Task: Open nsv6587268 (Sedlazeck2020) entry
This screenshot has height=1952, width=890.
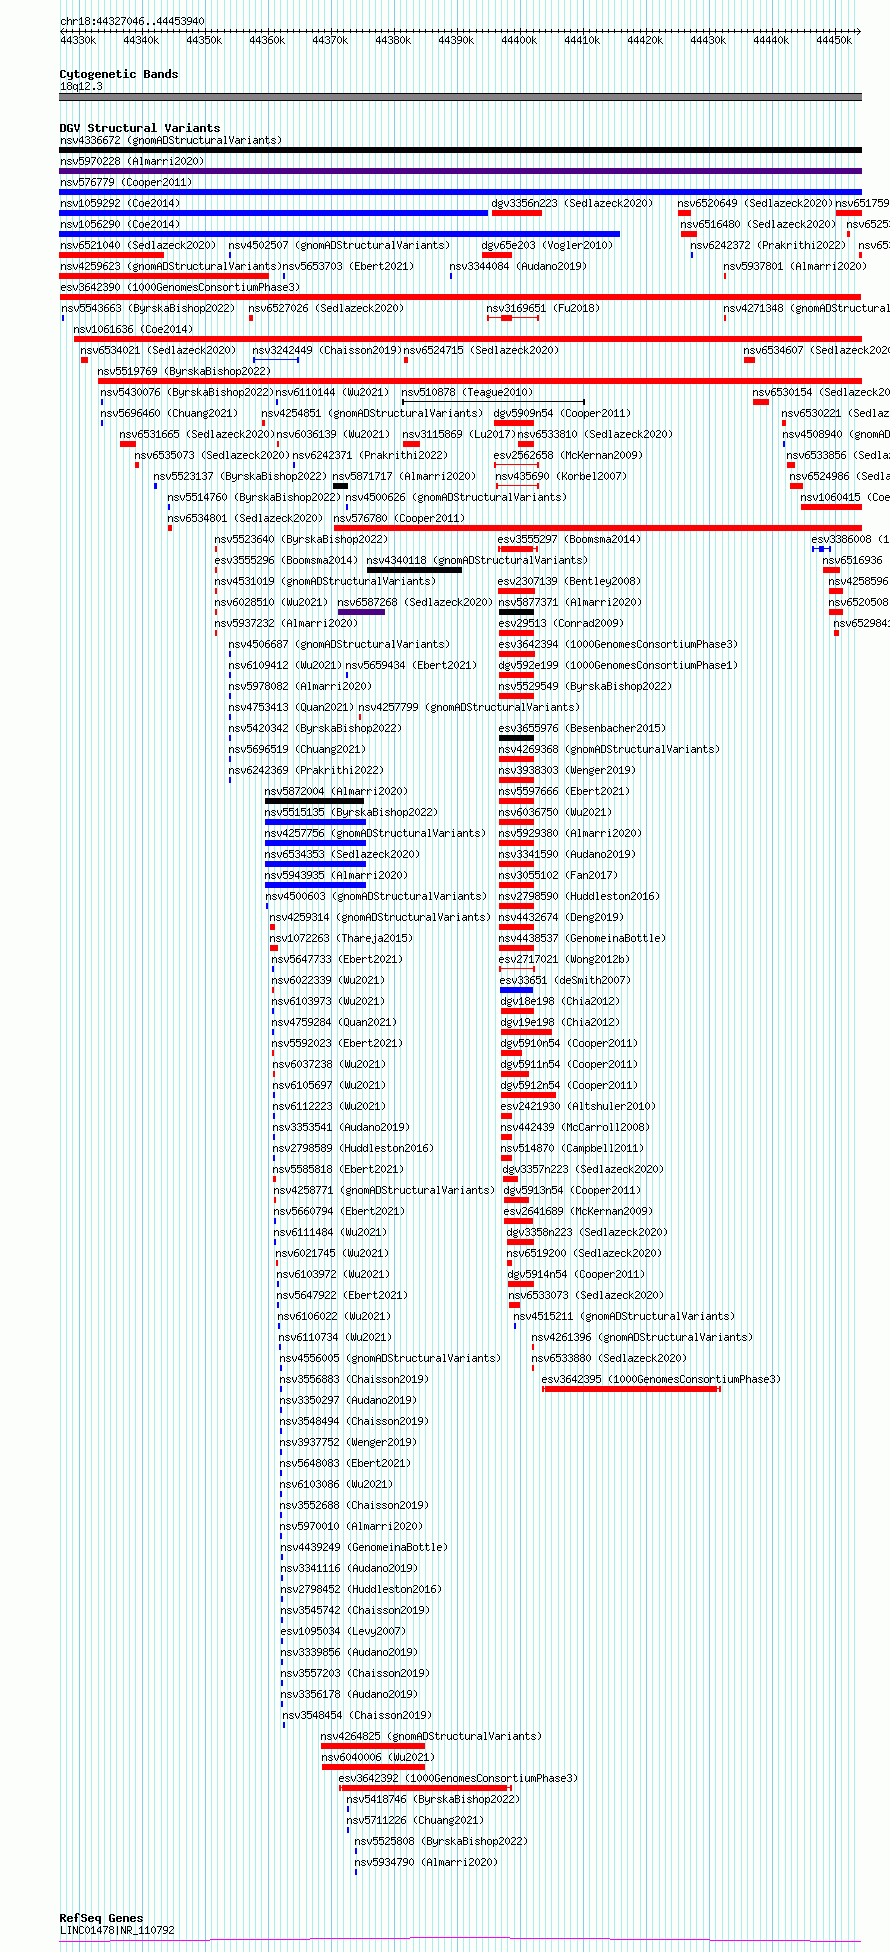Action: coord(415,602)
